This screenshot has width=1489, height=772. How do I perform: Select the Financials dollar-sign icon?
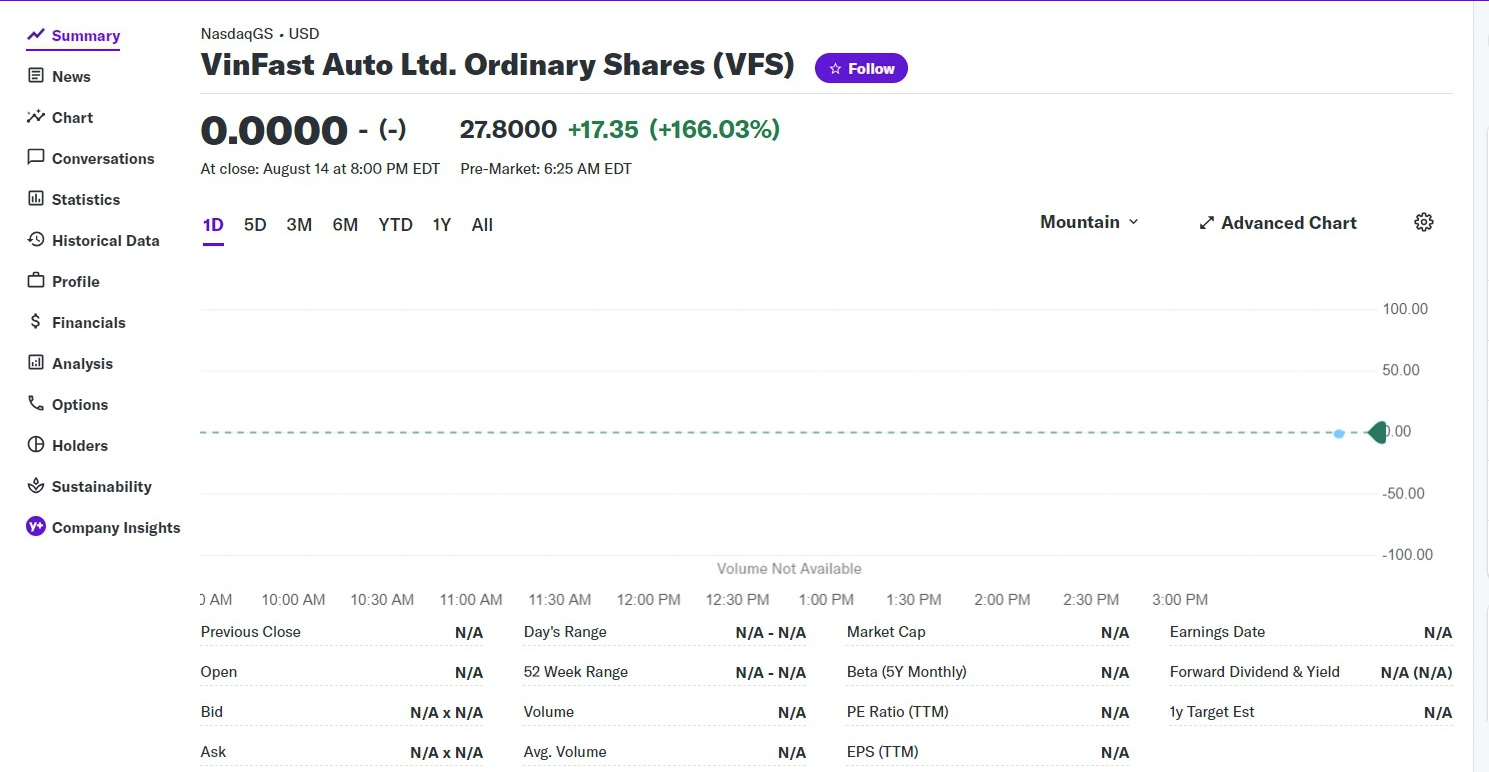[35, 322]
